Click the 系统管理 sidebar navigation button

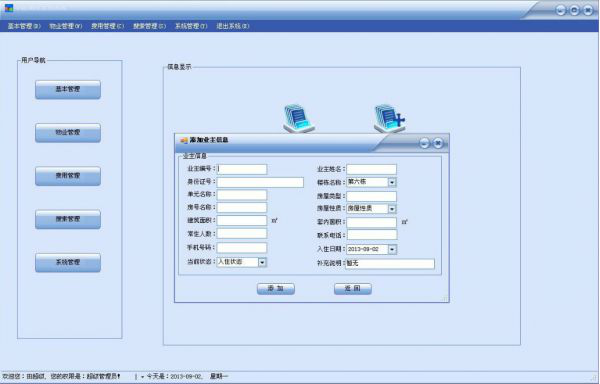(x=68, y=262)
